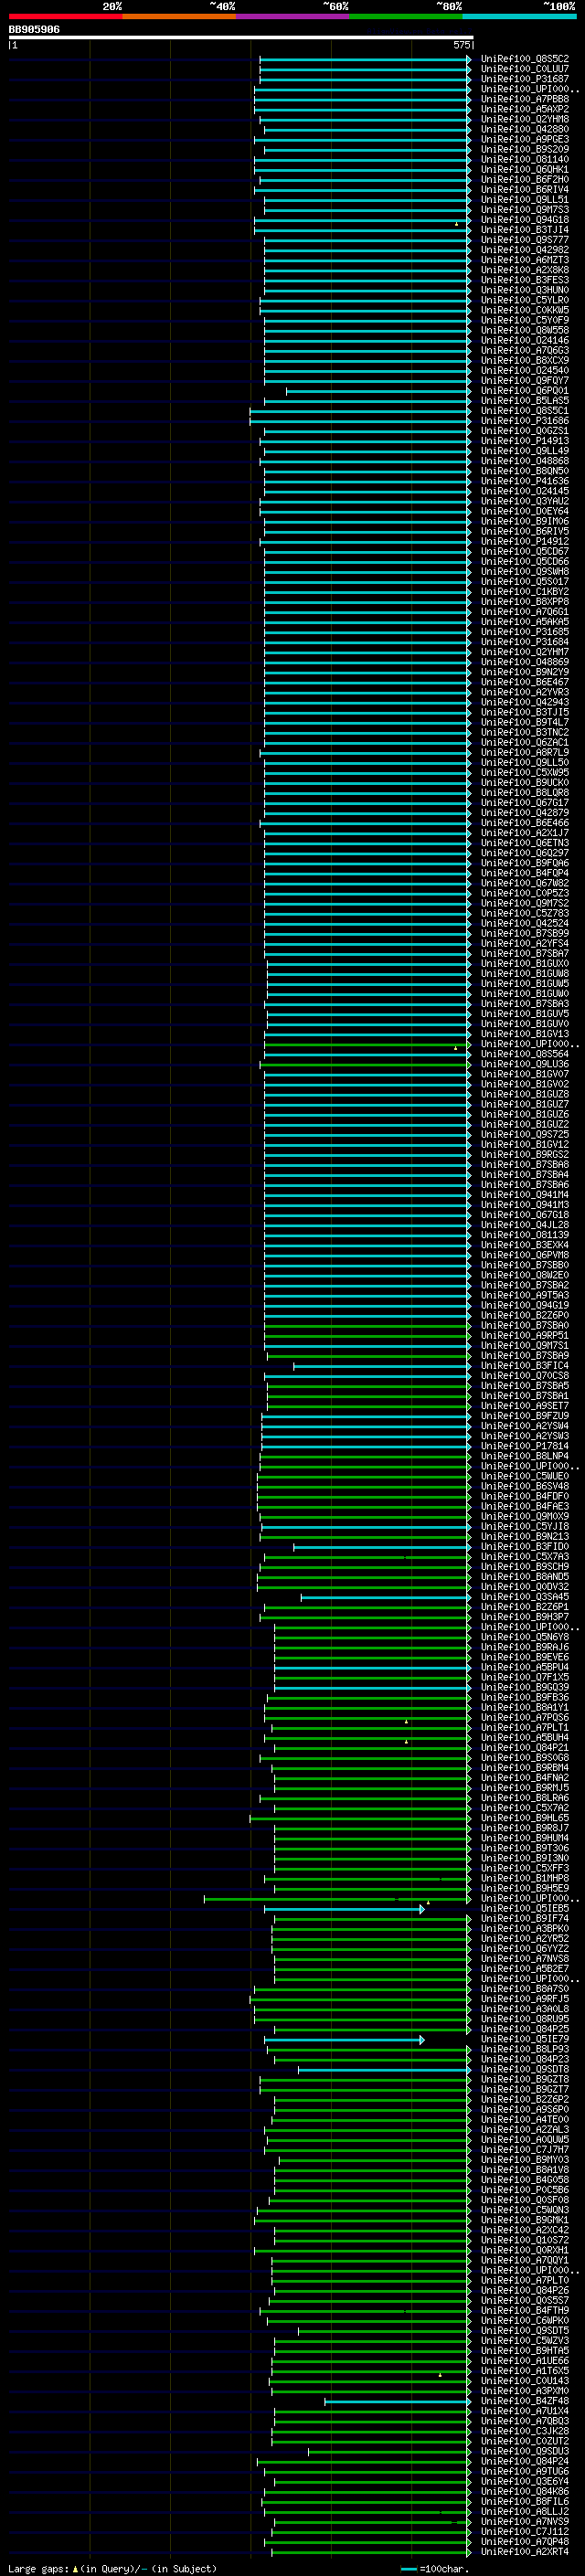Screen dimensions: 585x2576
Task: Select the query name text 'BB905906'
Action: 34,29
